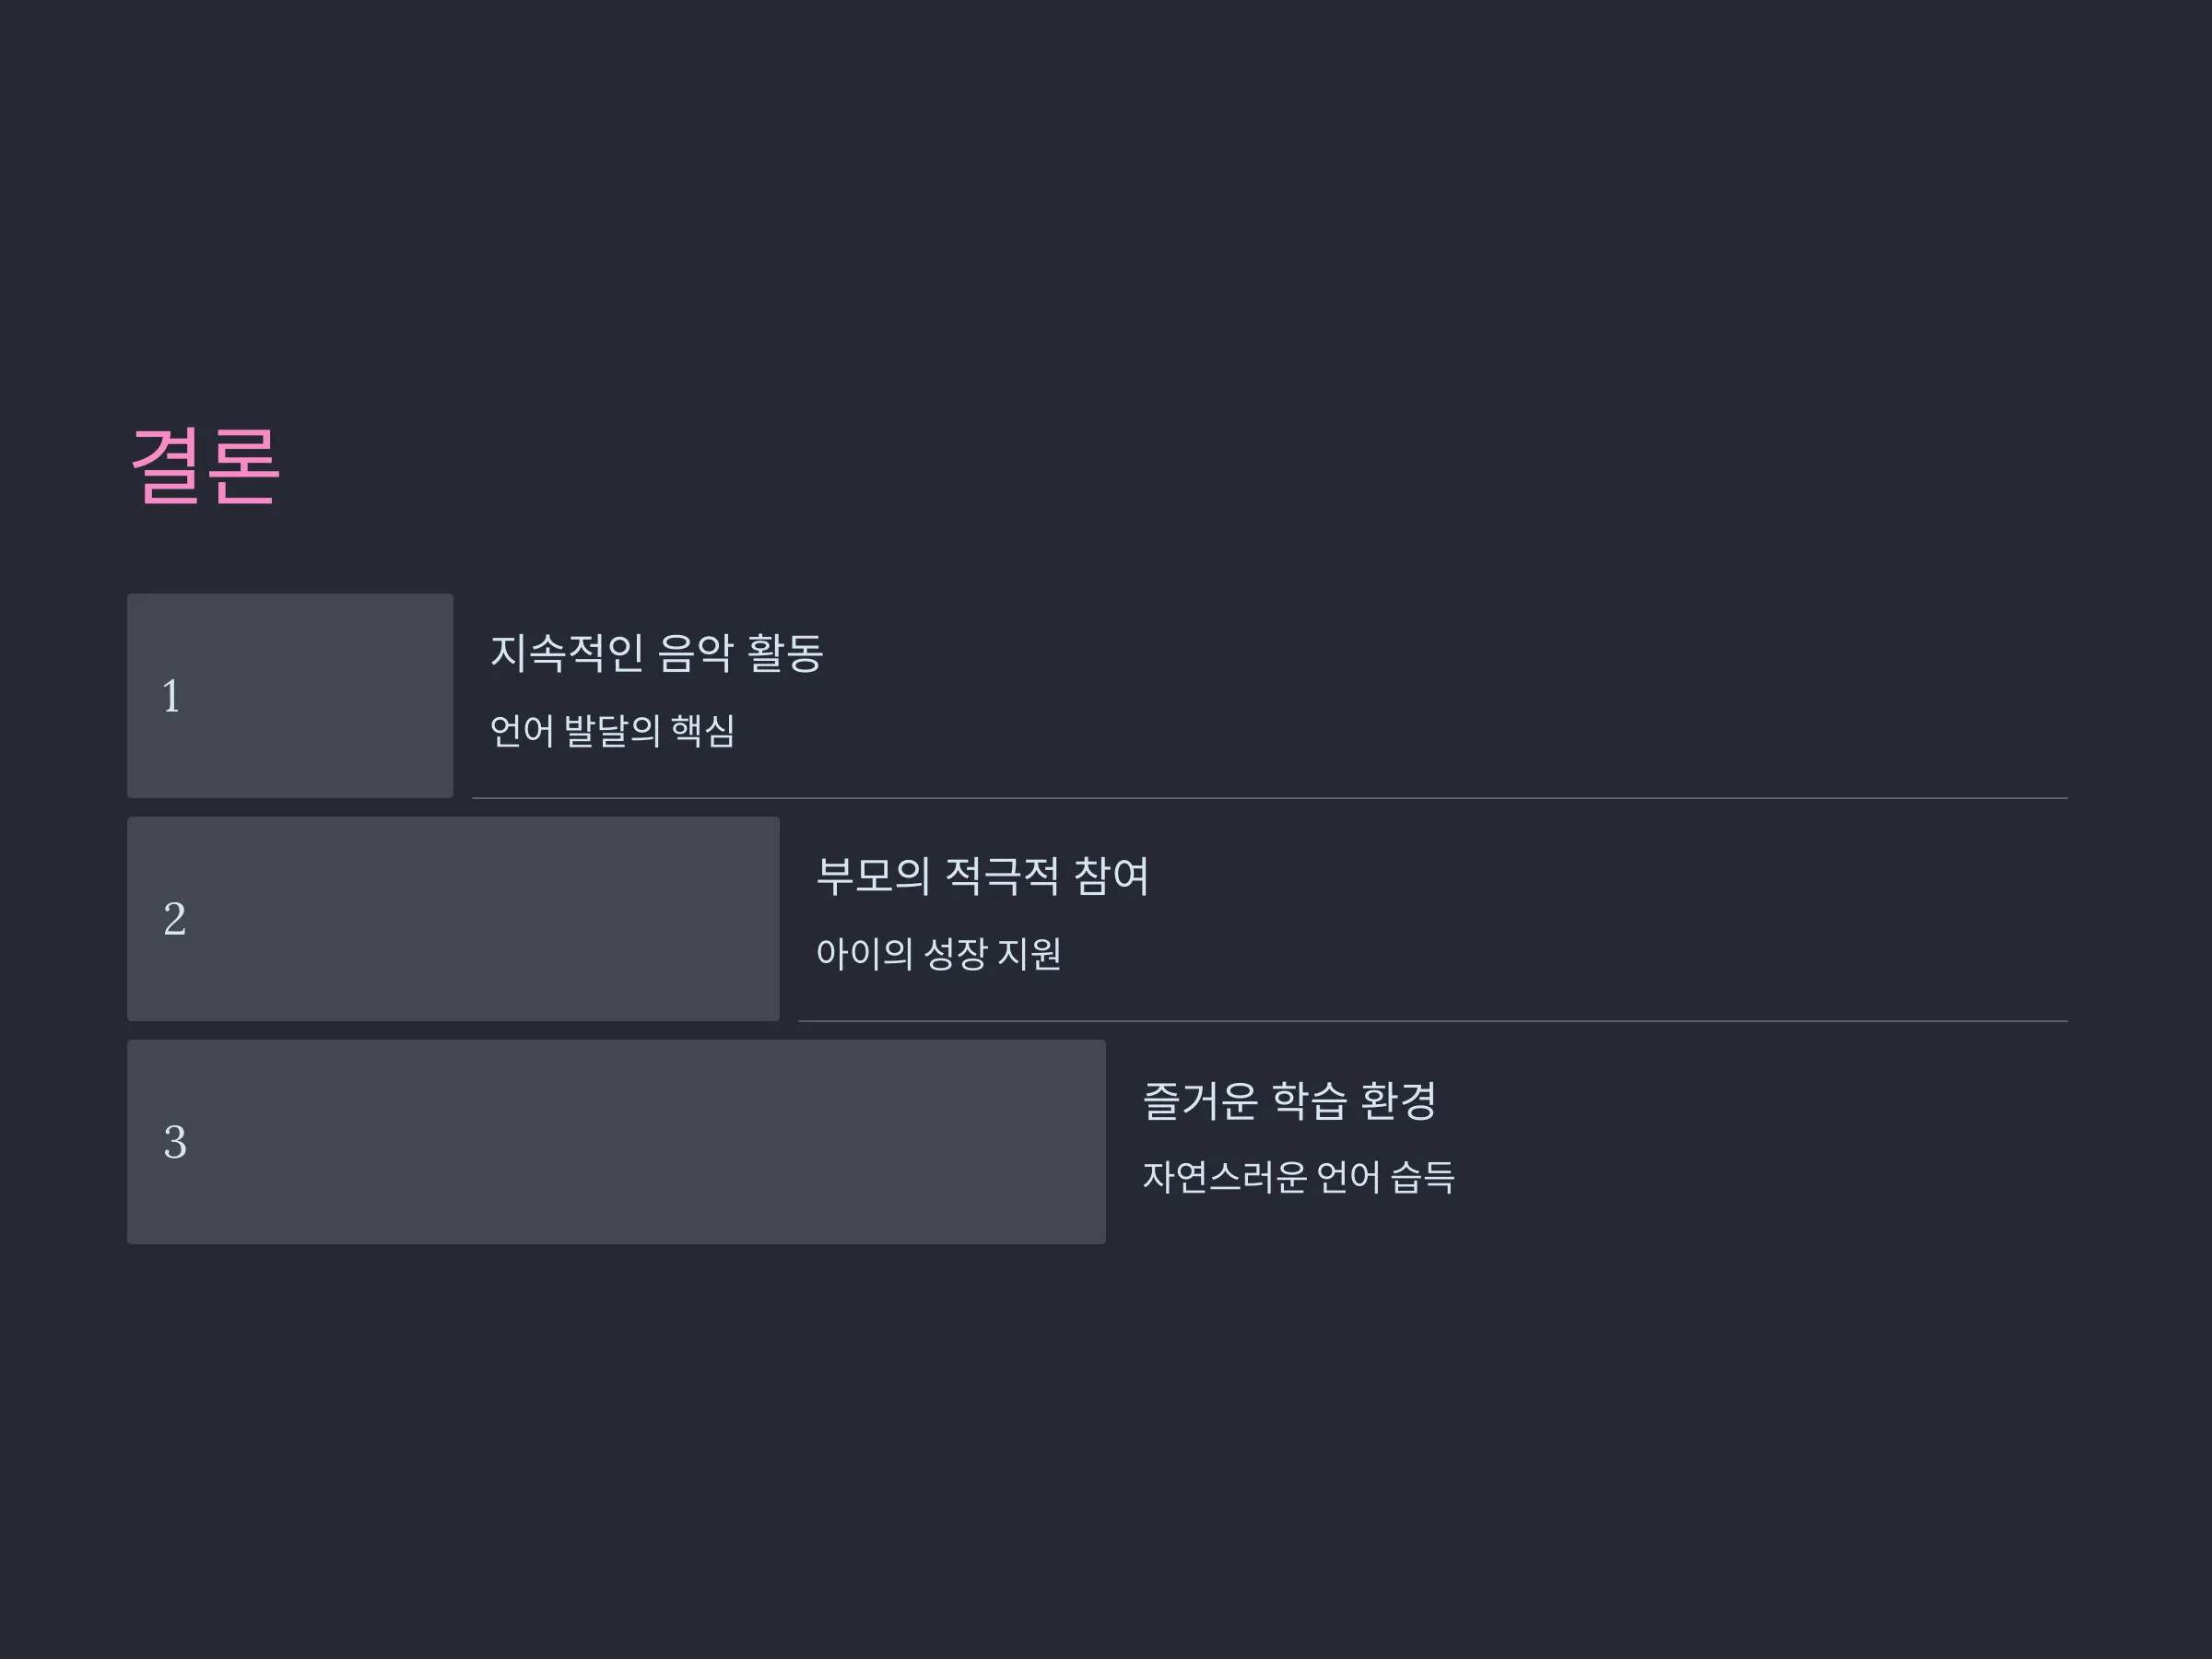Click the divider line under first item
The image size is (2212, 1659).
click(x=1270, y=798)
